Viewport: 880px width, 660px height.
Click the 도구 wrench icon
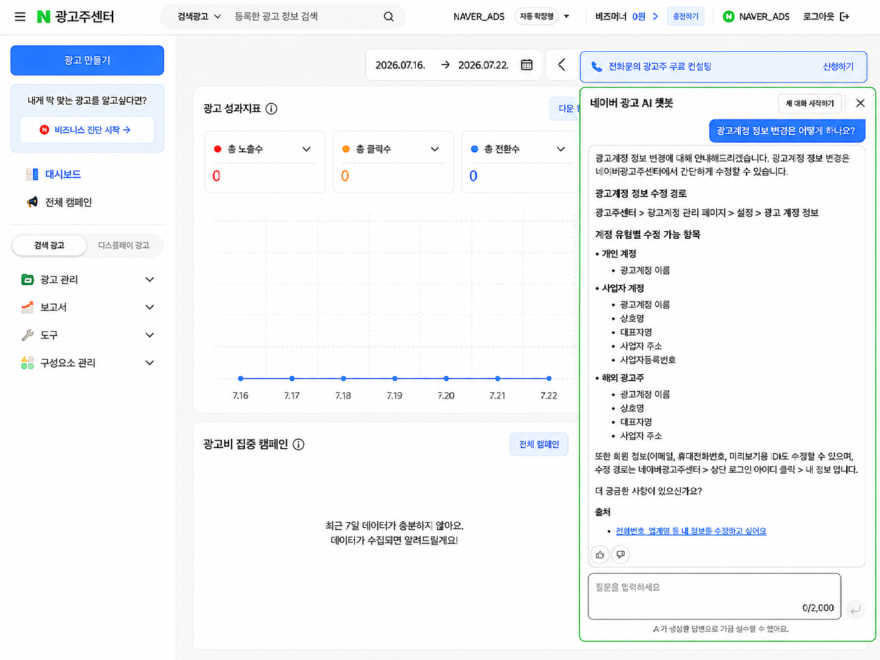click(28, 335)
